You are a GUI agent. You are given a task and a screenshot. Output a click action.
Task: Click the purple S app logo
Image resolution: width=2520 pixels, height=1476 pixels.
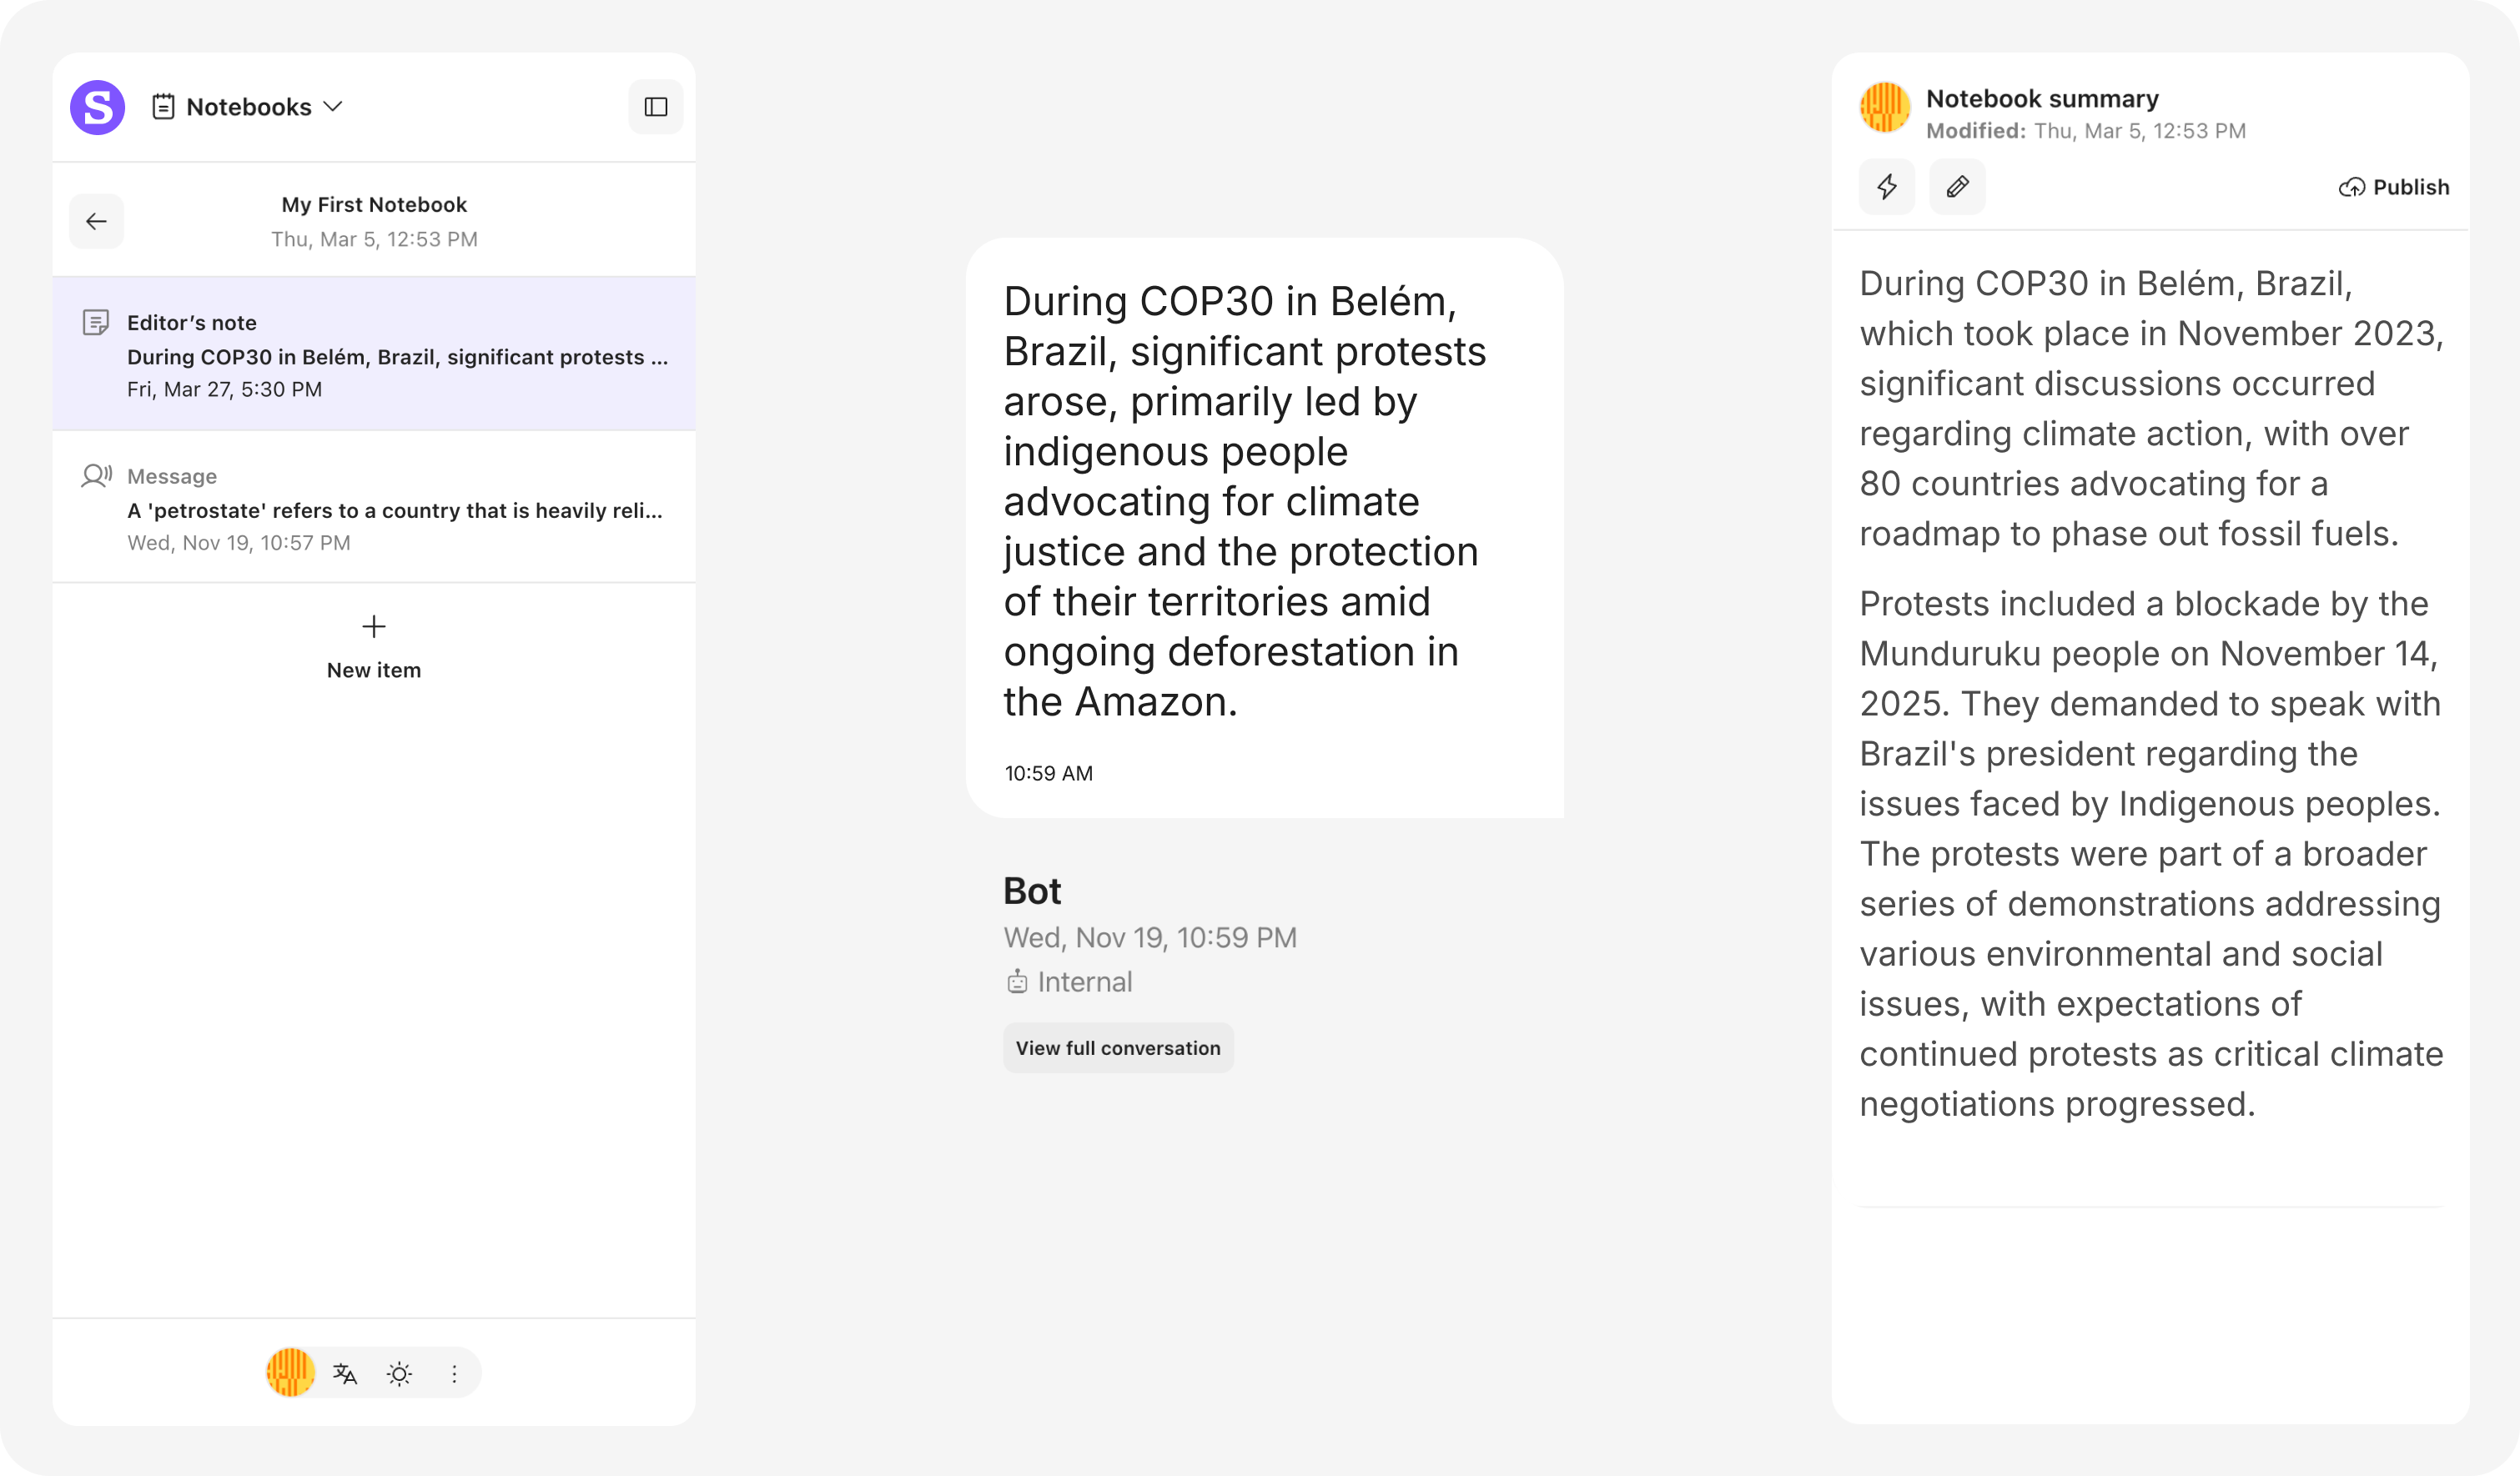(97, 107)
